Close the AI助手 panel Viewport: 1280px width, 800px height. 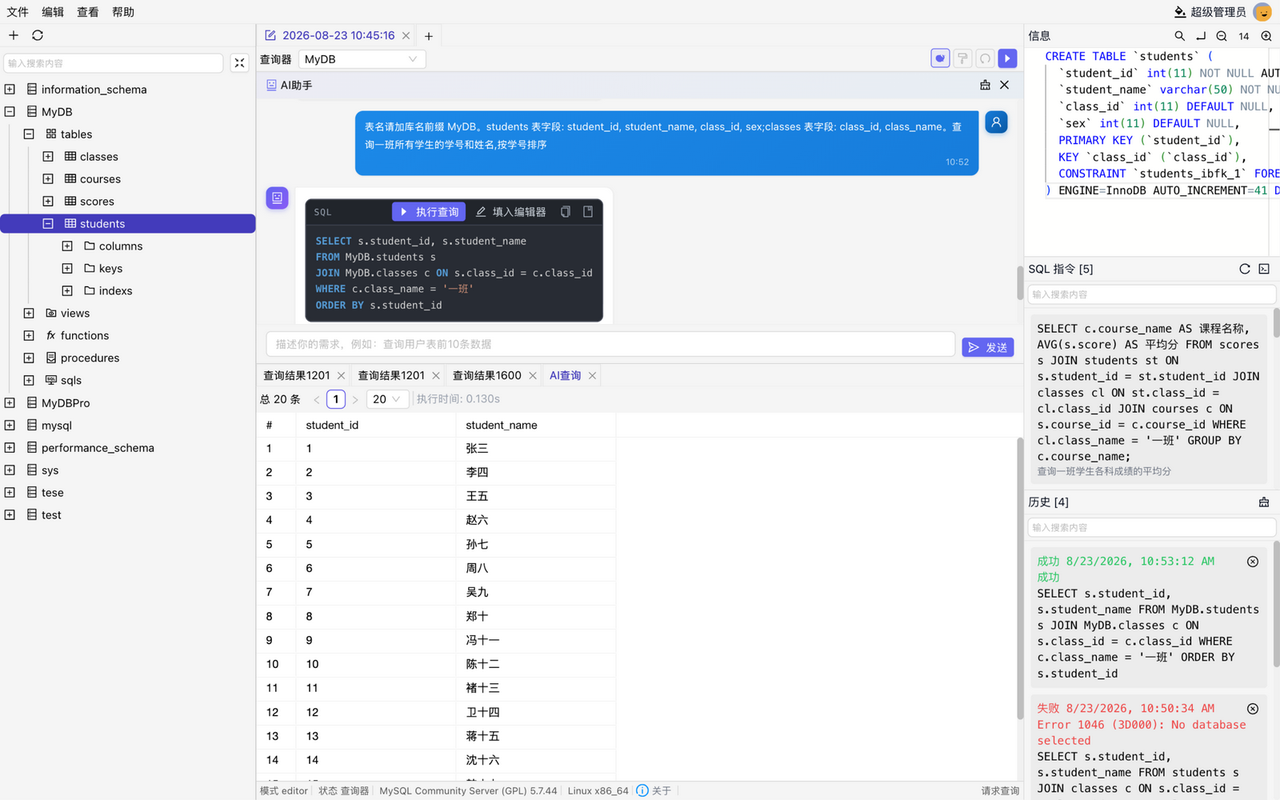tap(1005, 85)
